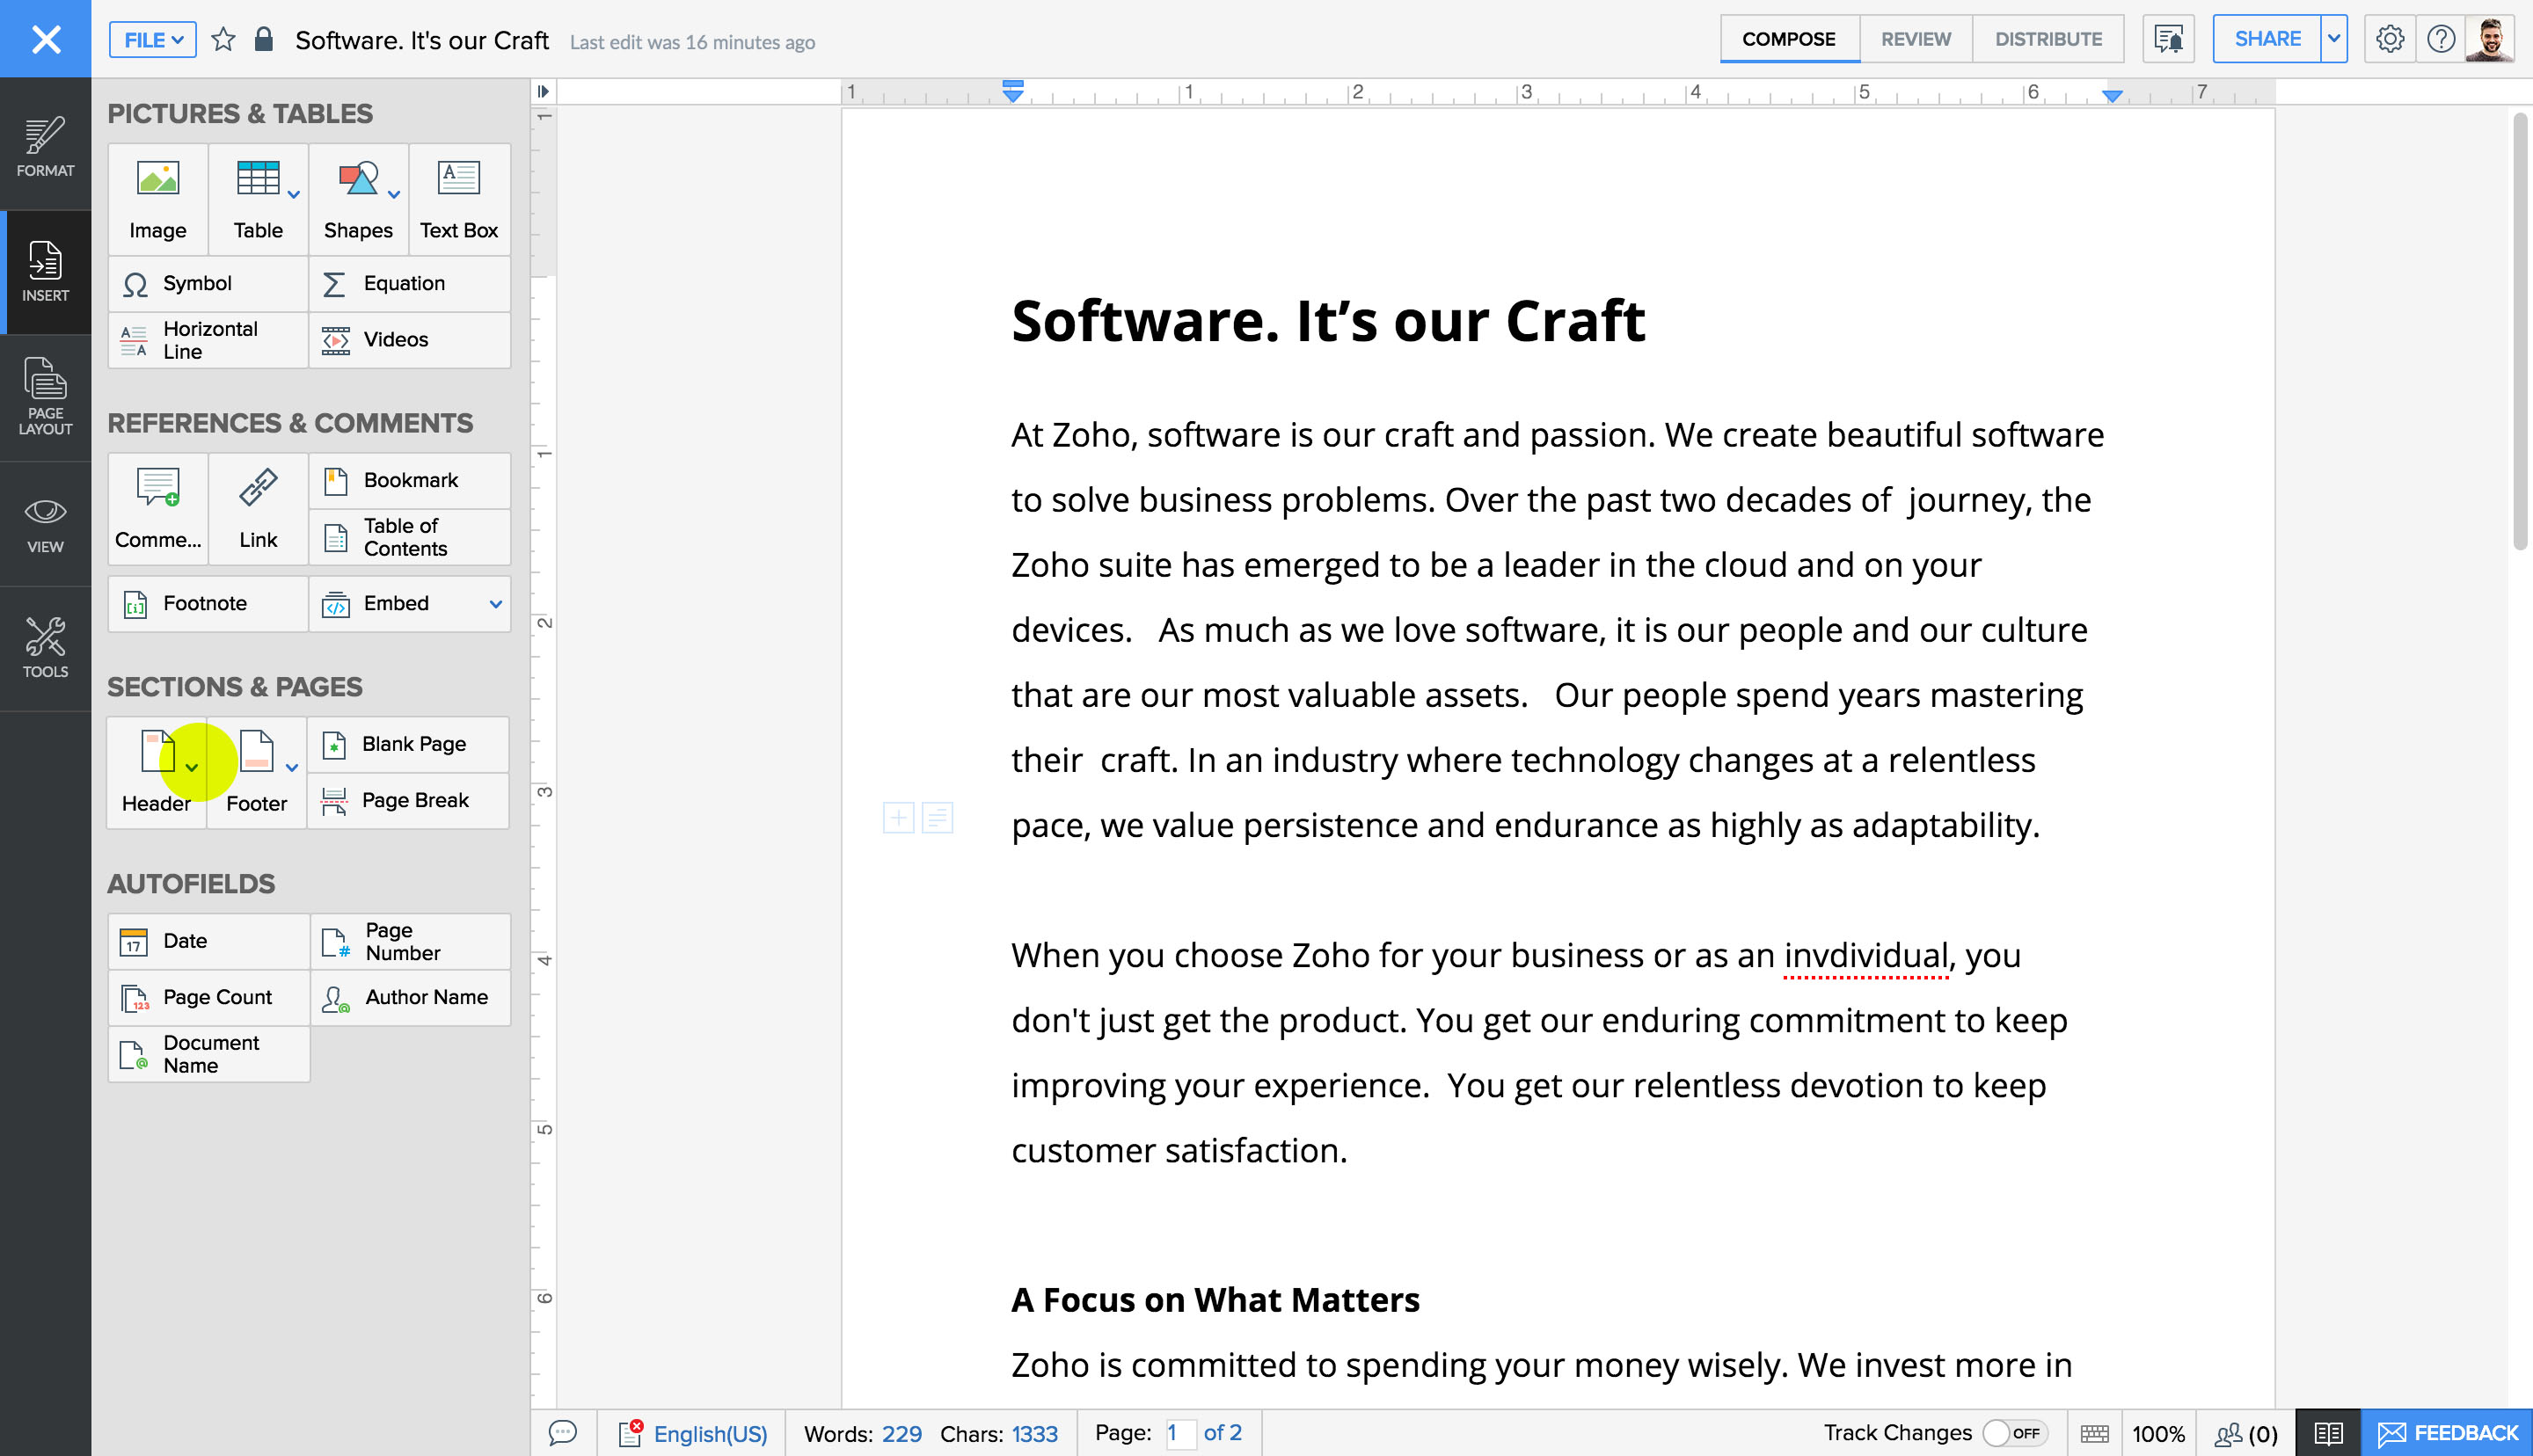Expand the Header options dropdown
Viewport: 2533px width, 1456px height.
190,768
